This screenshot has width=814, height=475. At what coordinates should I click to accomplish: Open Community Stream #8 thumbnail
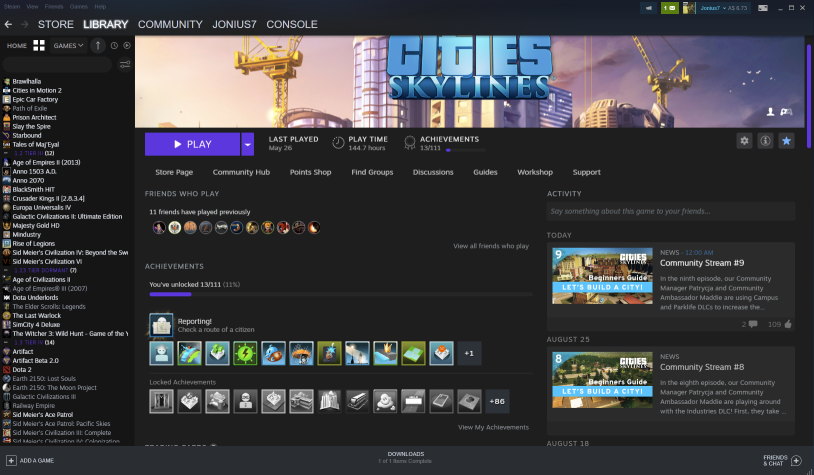point(602,380)
